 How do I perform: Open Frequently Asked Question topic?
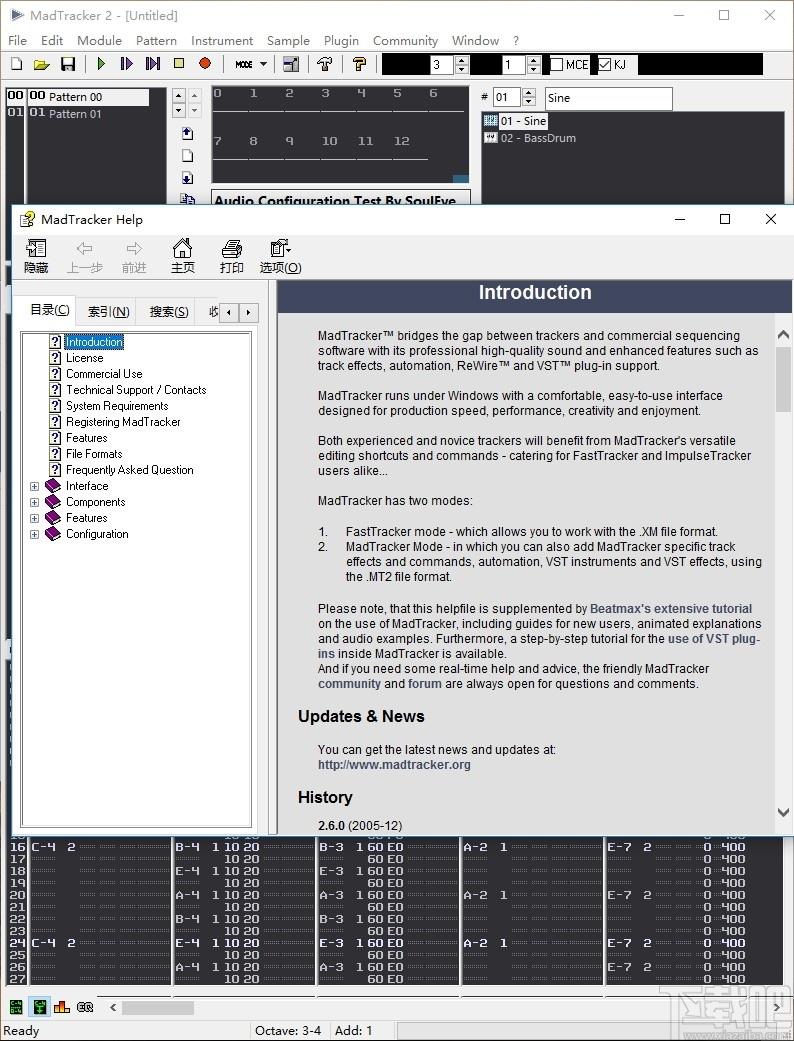[129, 469]
